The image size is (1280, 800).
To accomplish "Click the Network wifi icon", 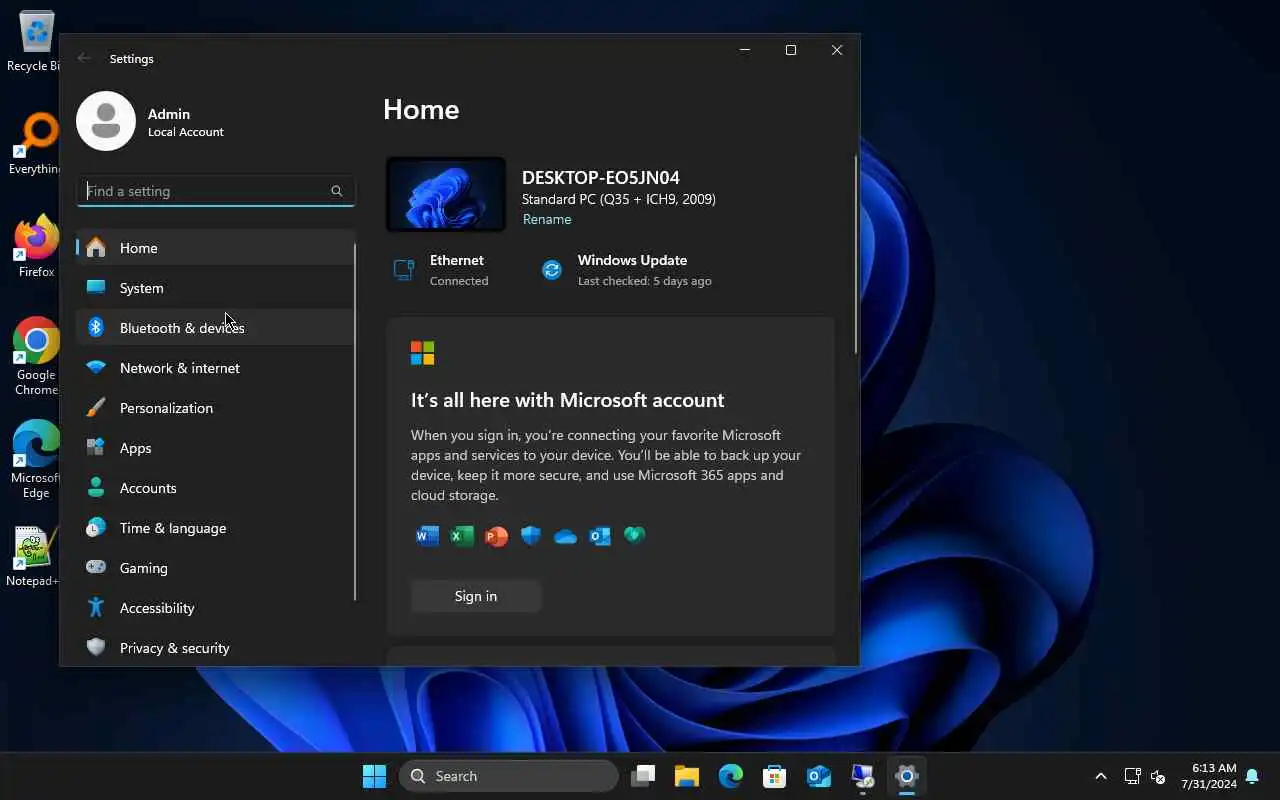I will 96,368.
